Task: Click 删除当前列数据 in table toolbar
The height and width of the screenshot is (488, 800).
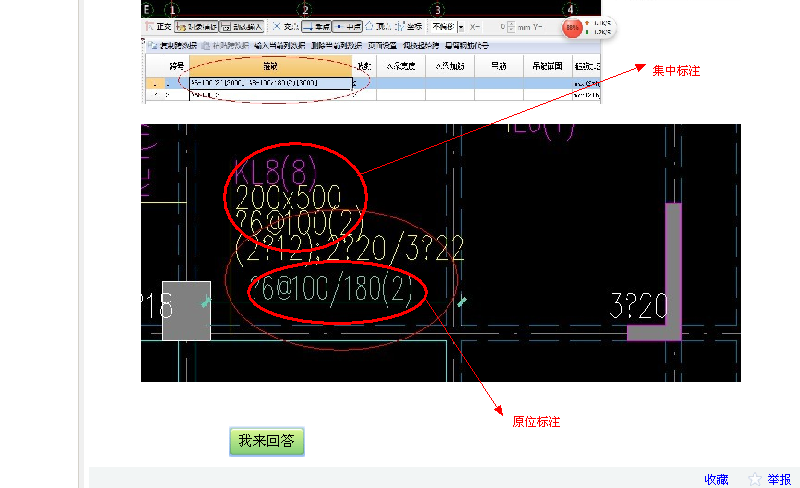Action: coord(337,45)
